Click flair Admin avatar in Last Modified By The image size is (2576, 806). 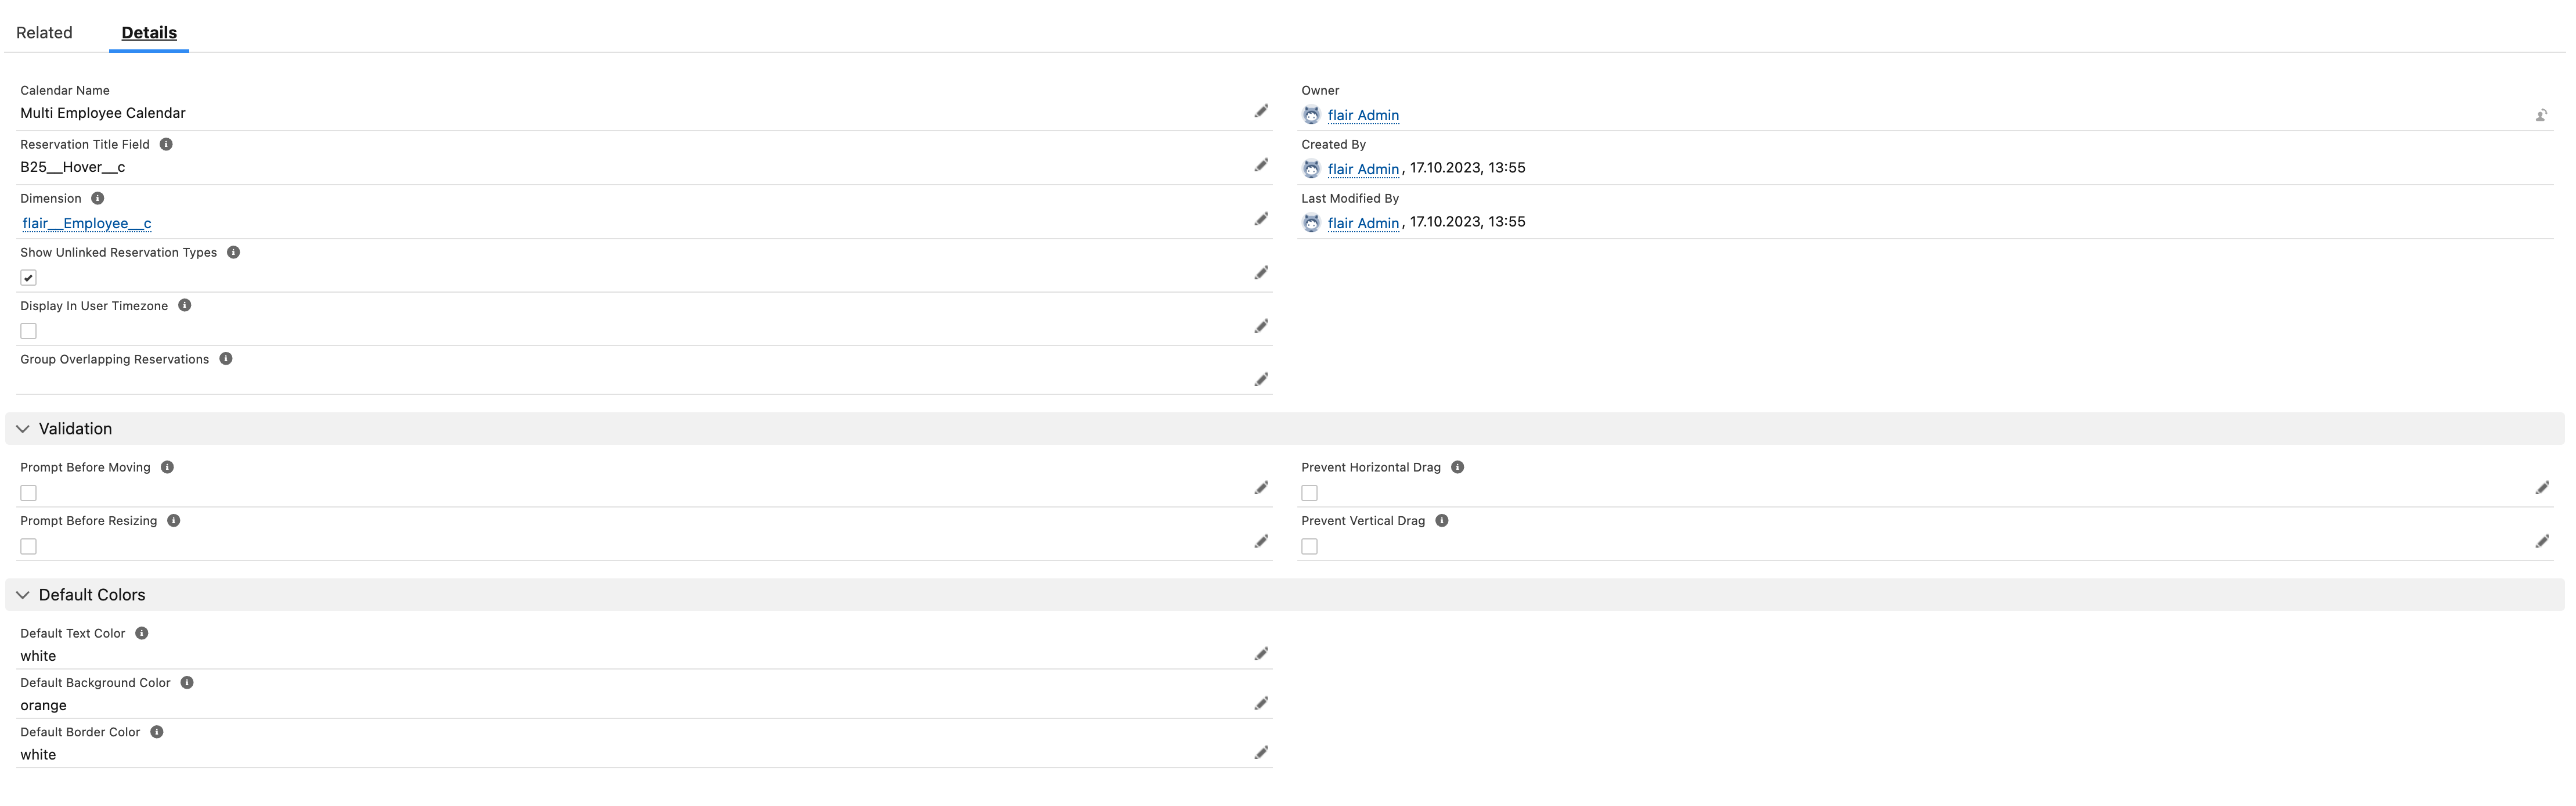point(1311,223)
